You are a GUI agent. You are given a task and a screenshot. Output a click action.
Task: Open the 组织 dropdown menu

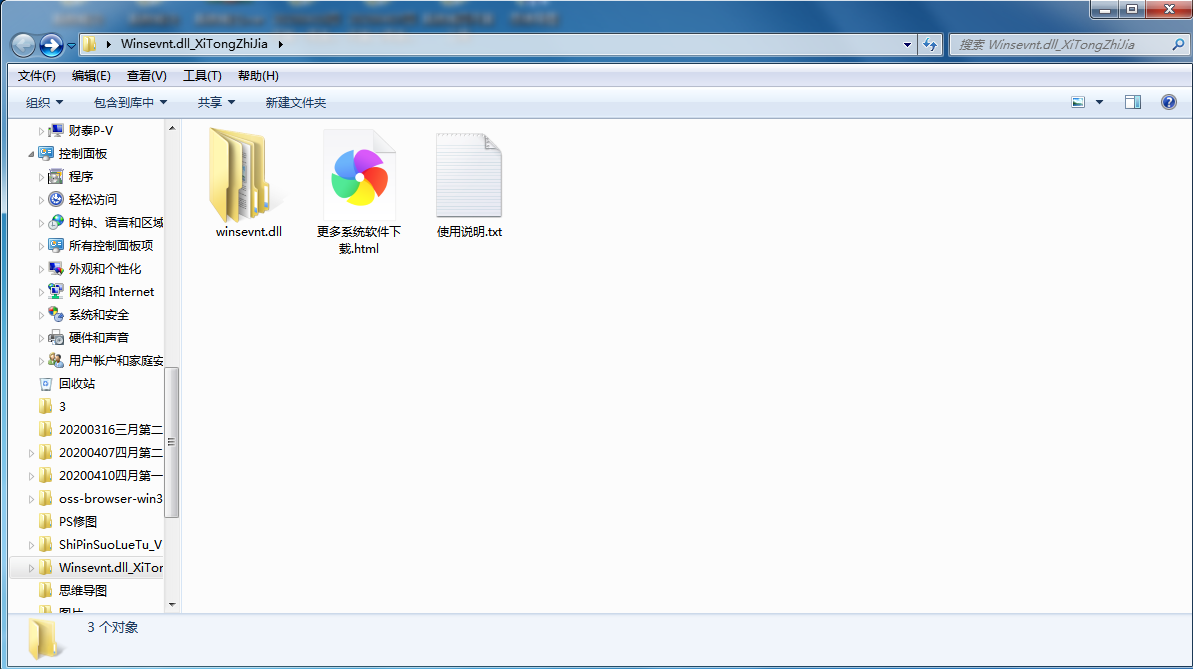[x=44, y=102]
